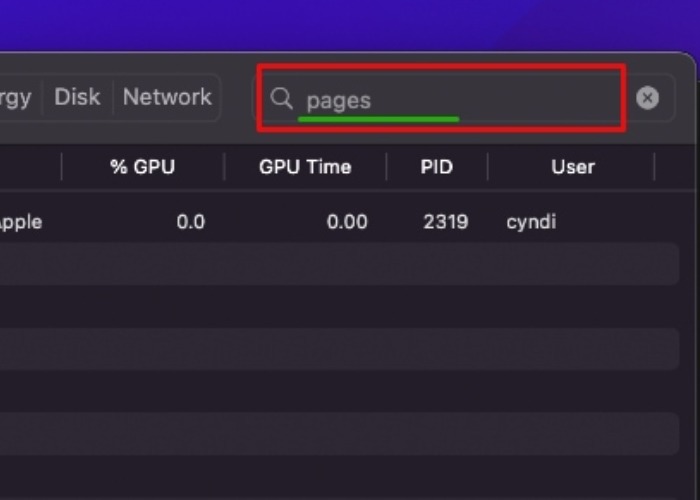700x500 pixels.
Task: Click the user name cyndi
Action: tap(531, 222)
